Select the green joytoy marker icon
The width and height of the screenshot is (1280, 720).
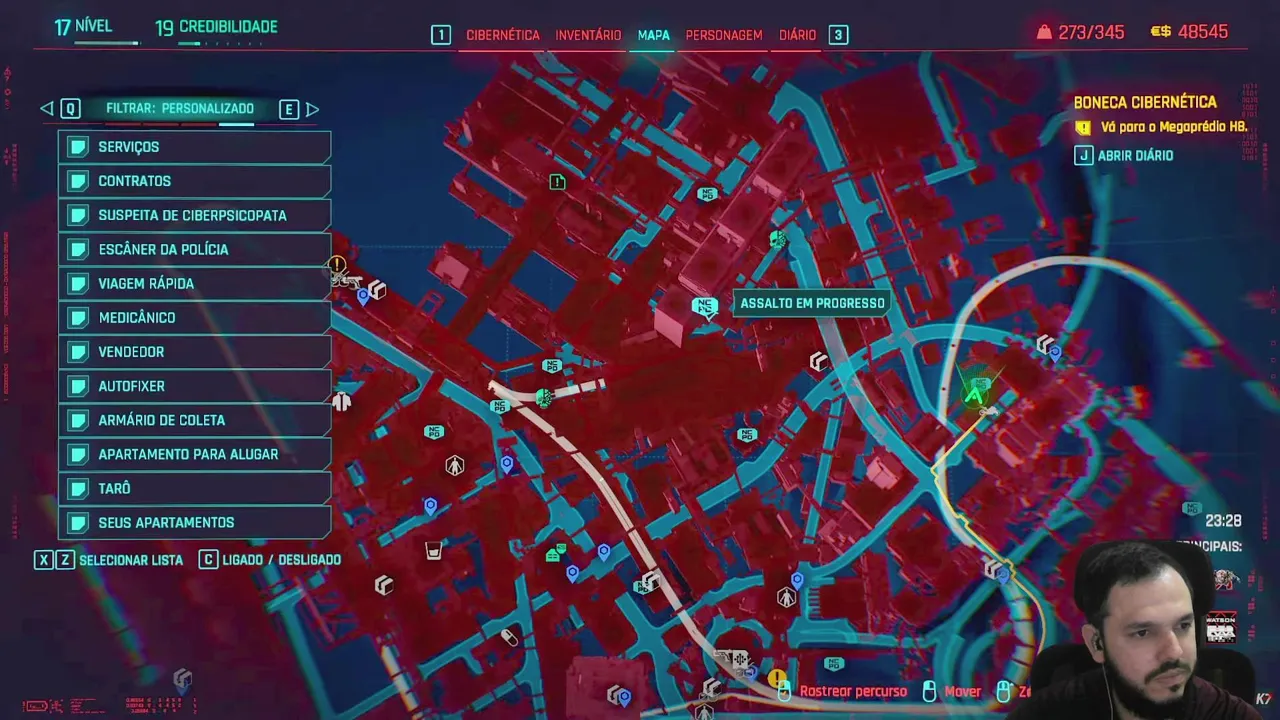point(778,239)
